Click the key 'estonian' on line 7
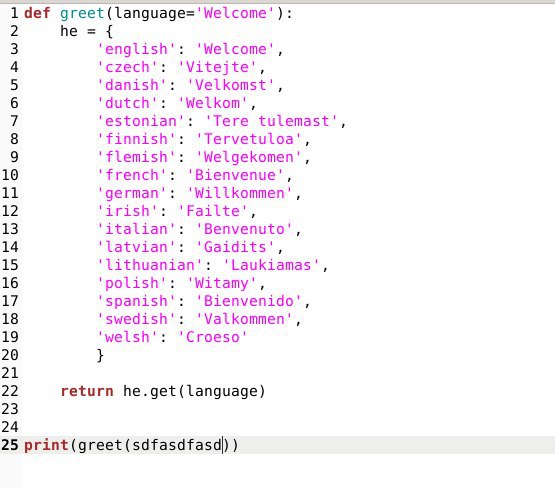This screenshot has height=488, width=555. point(141,121)
